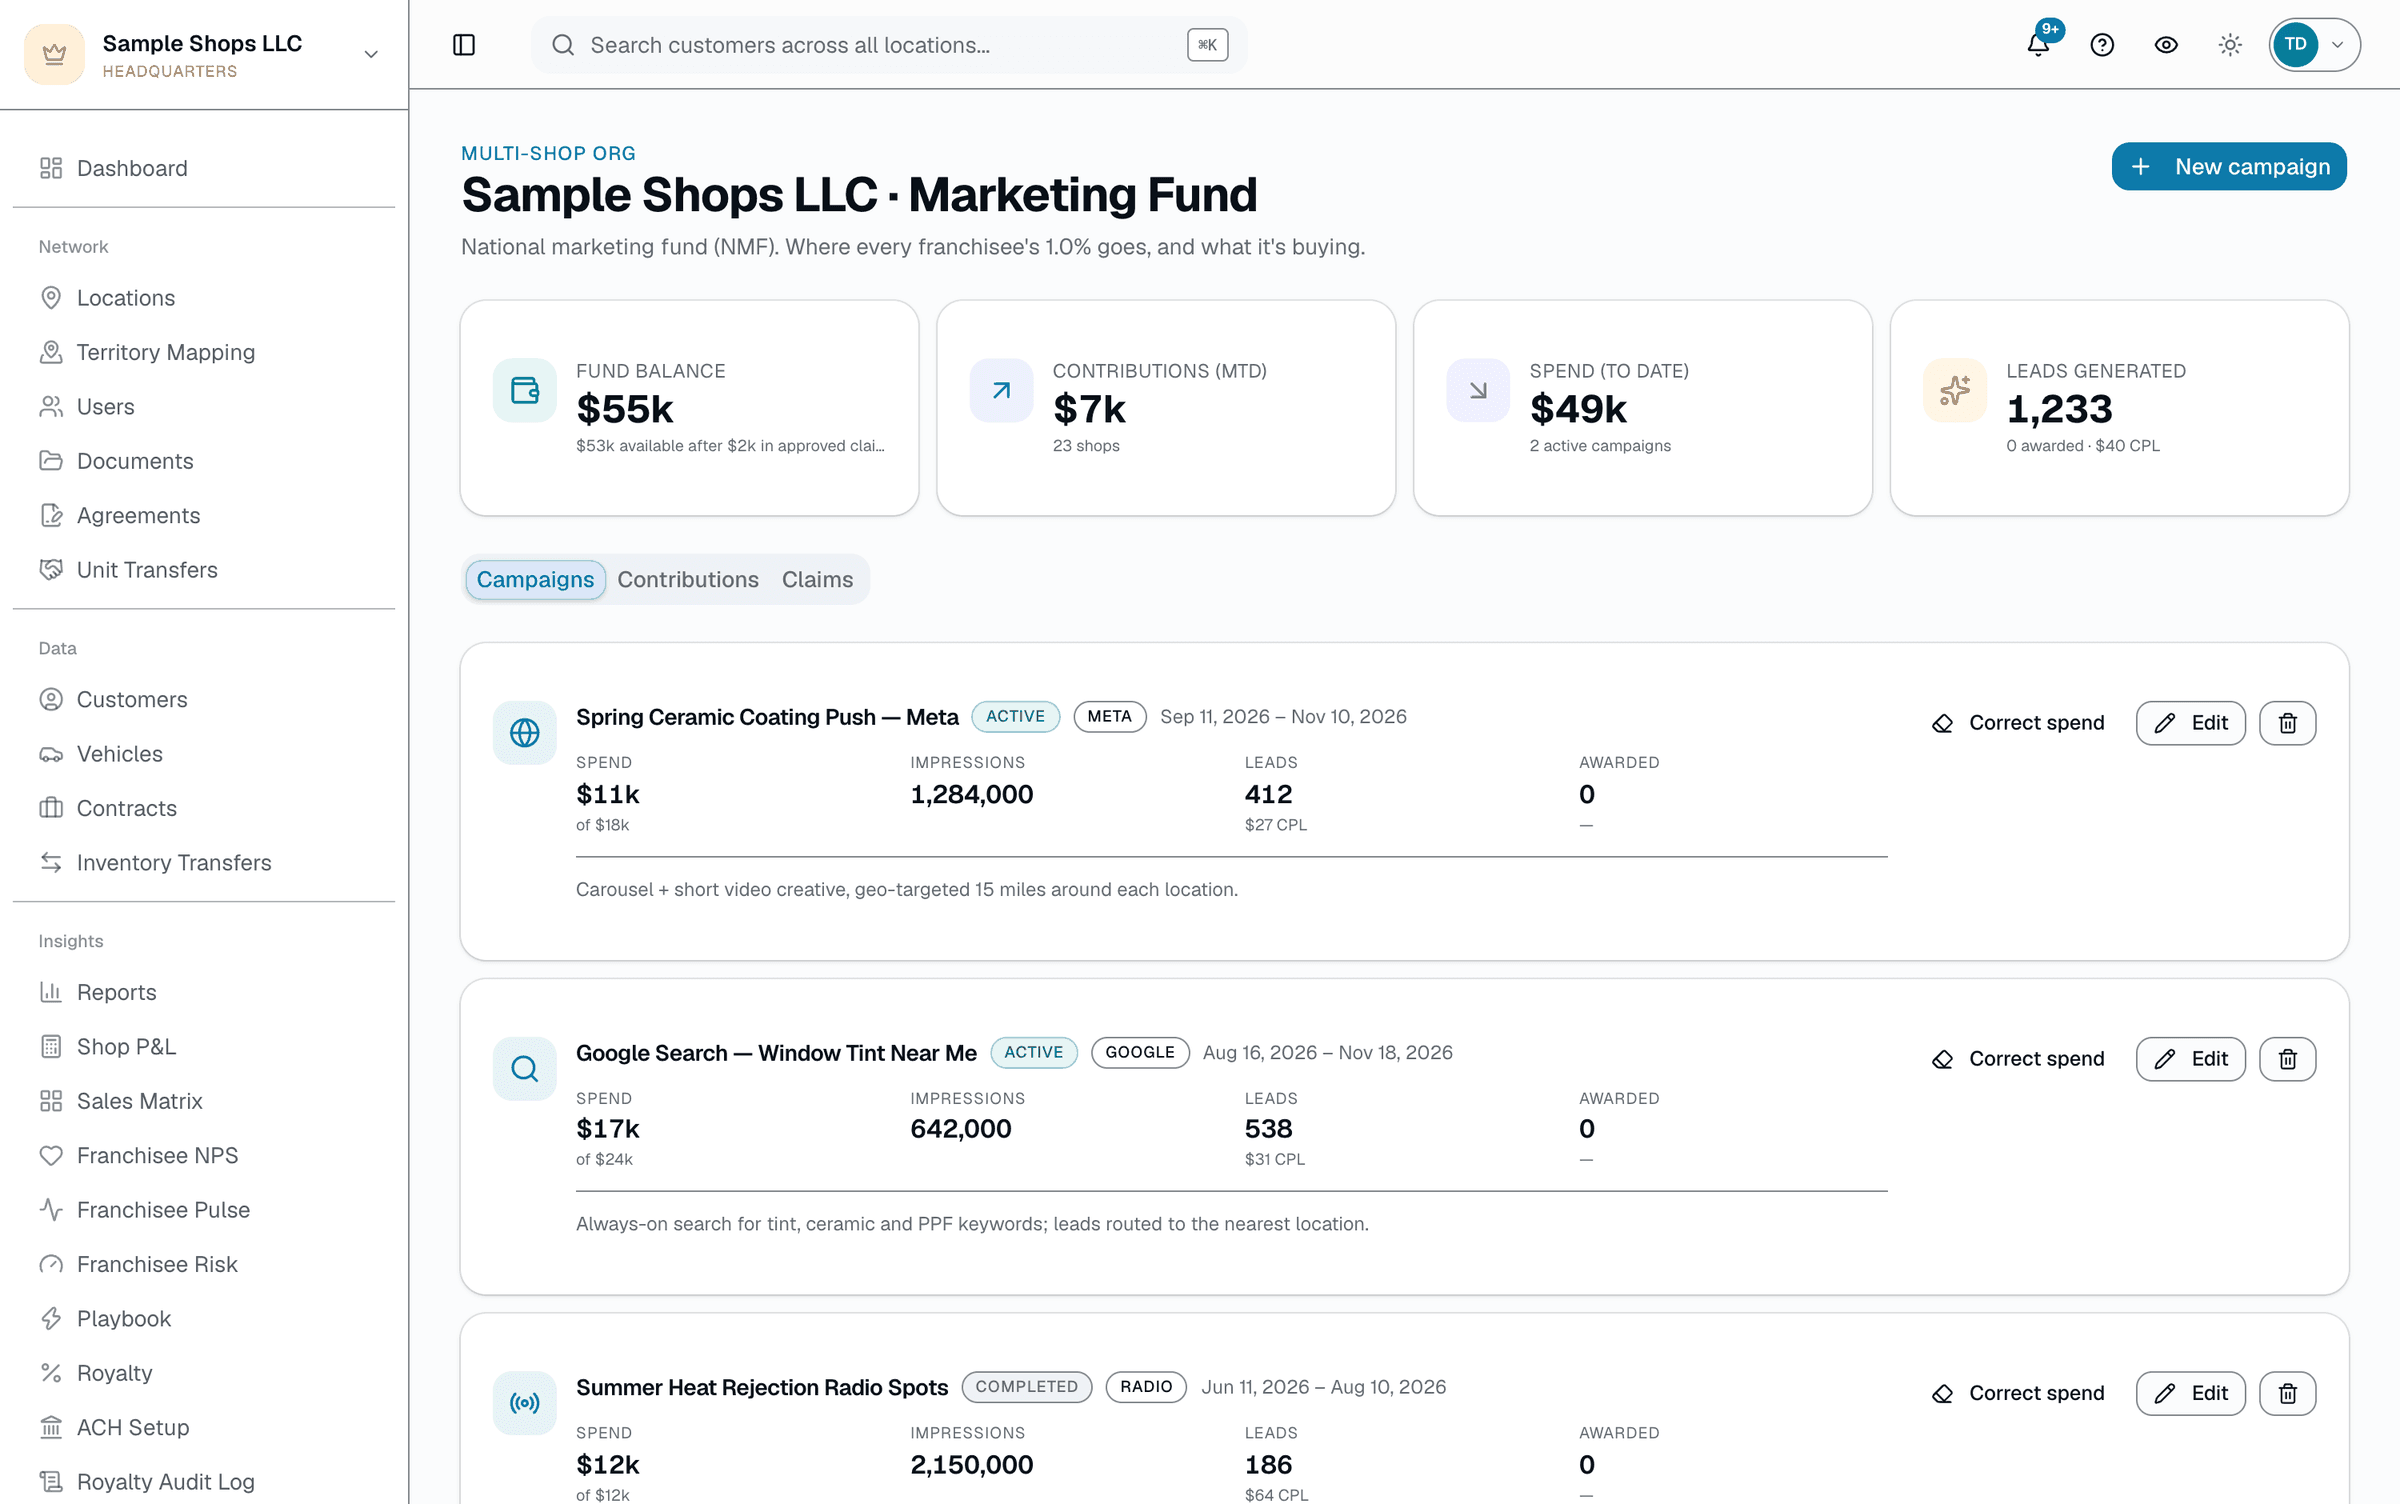The image size is (2400, 1504).
Task: Open the Sales Matrix page
Action: pos(204,1101)
